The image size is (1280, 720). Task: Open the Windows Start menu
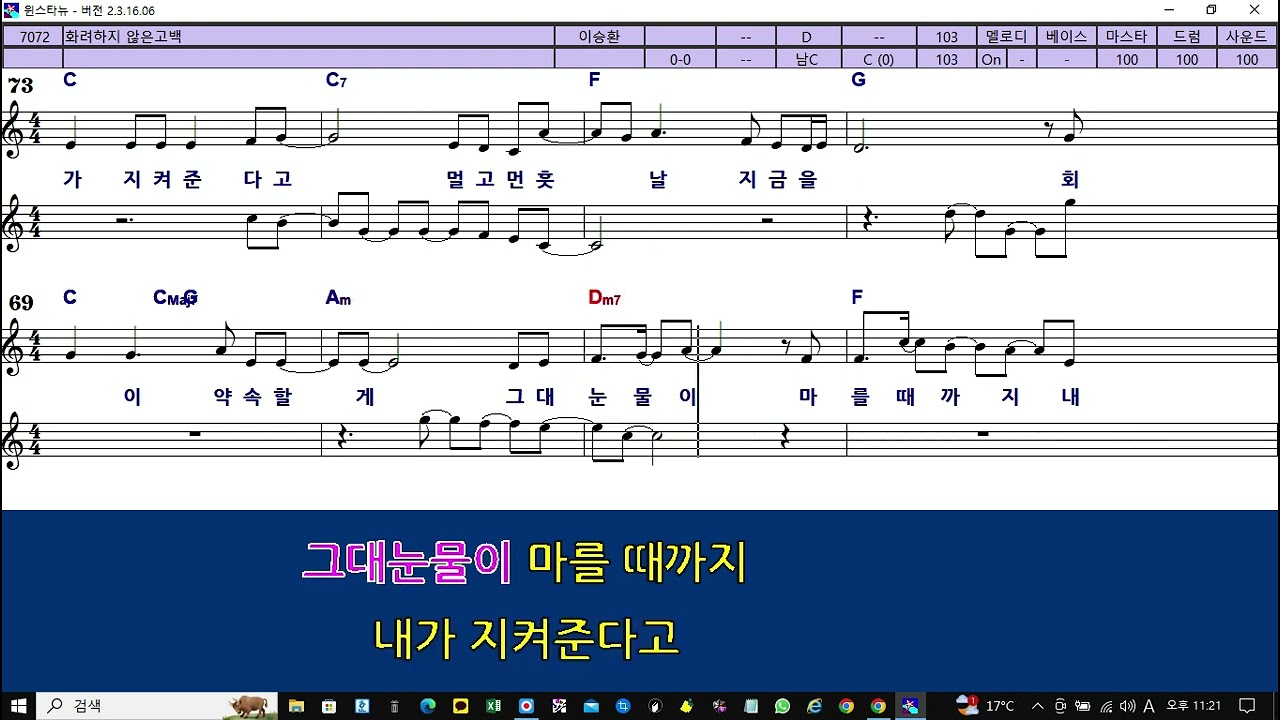tap(18, 705)
